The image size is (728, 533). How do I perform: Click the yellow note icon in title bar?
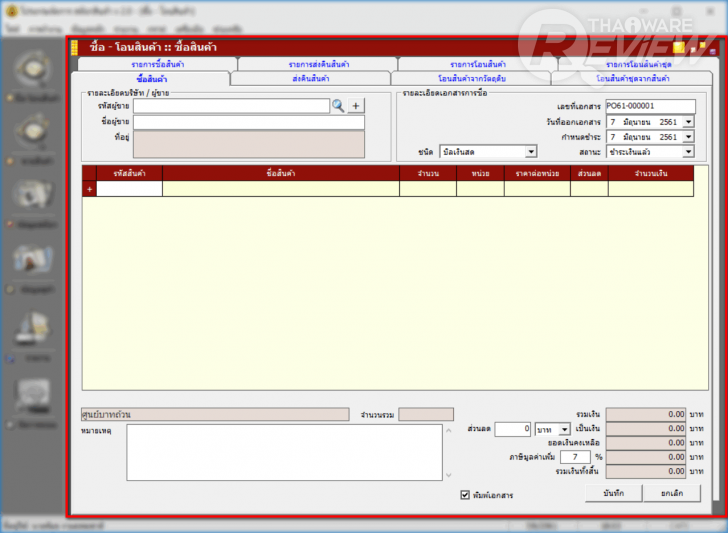[x=679, y=47]
